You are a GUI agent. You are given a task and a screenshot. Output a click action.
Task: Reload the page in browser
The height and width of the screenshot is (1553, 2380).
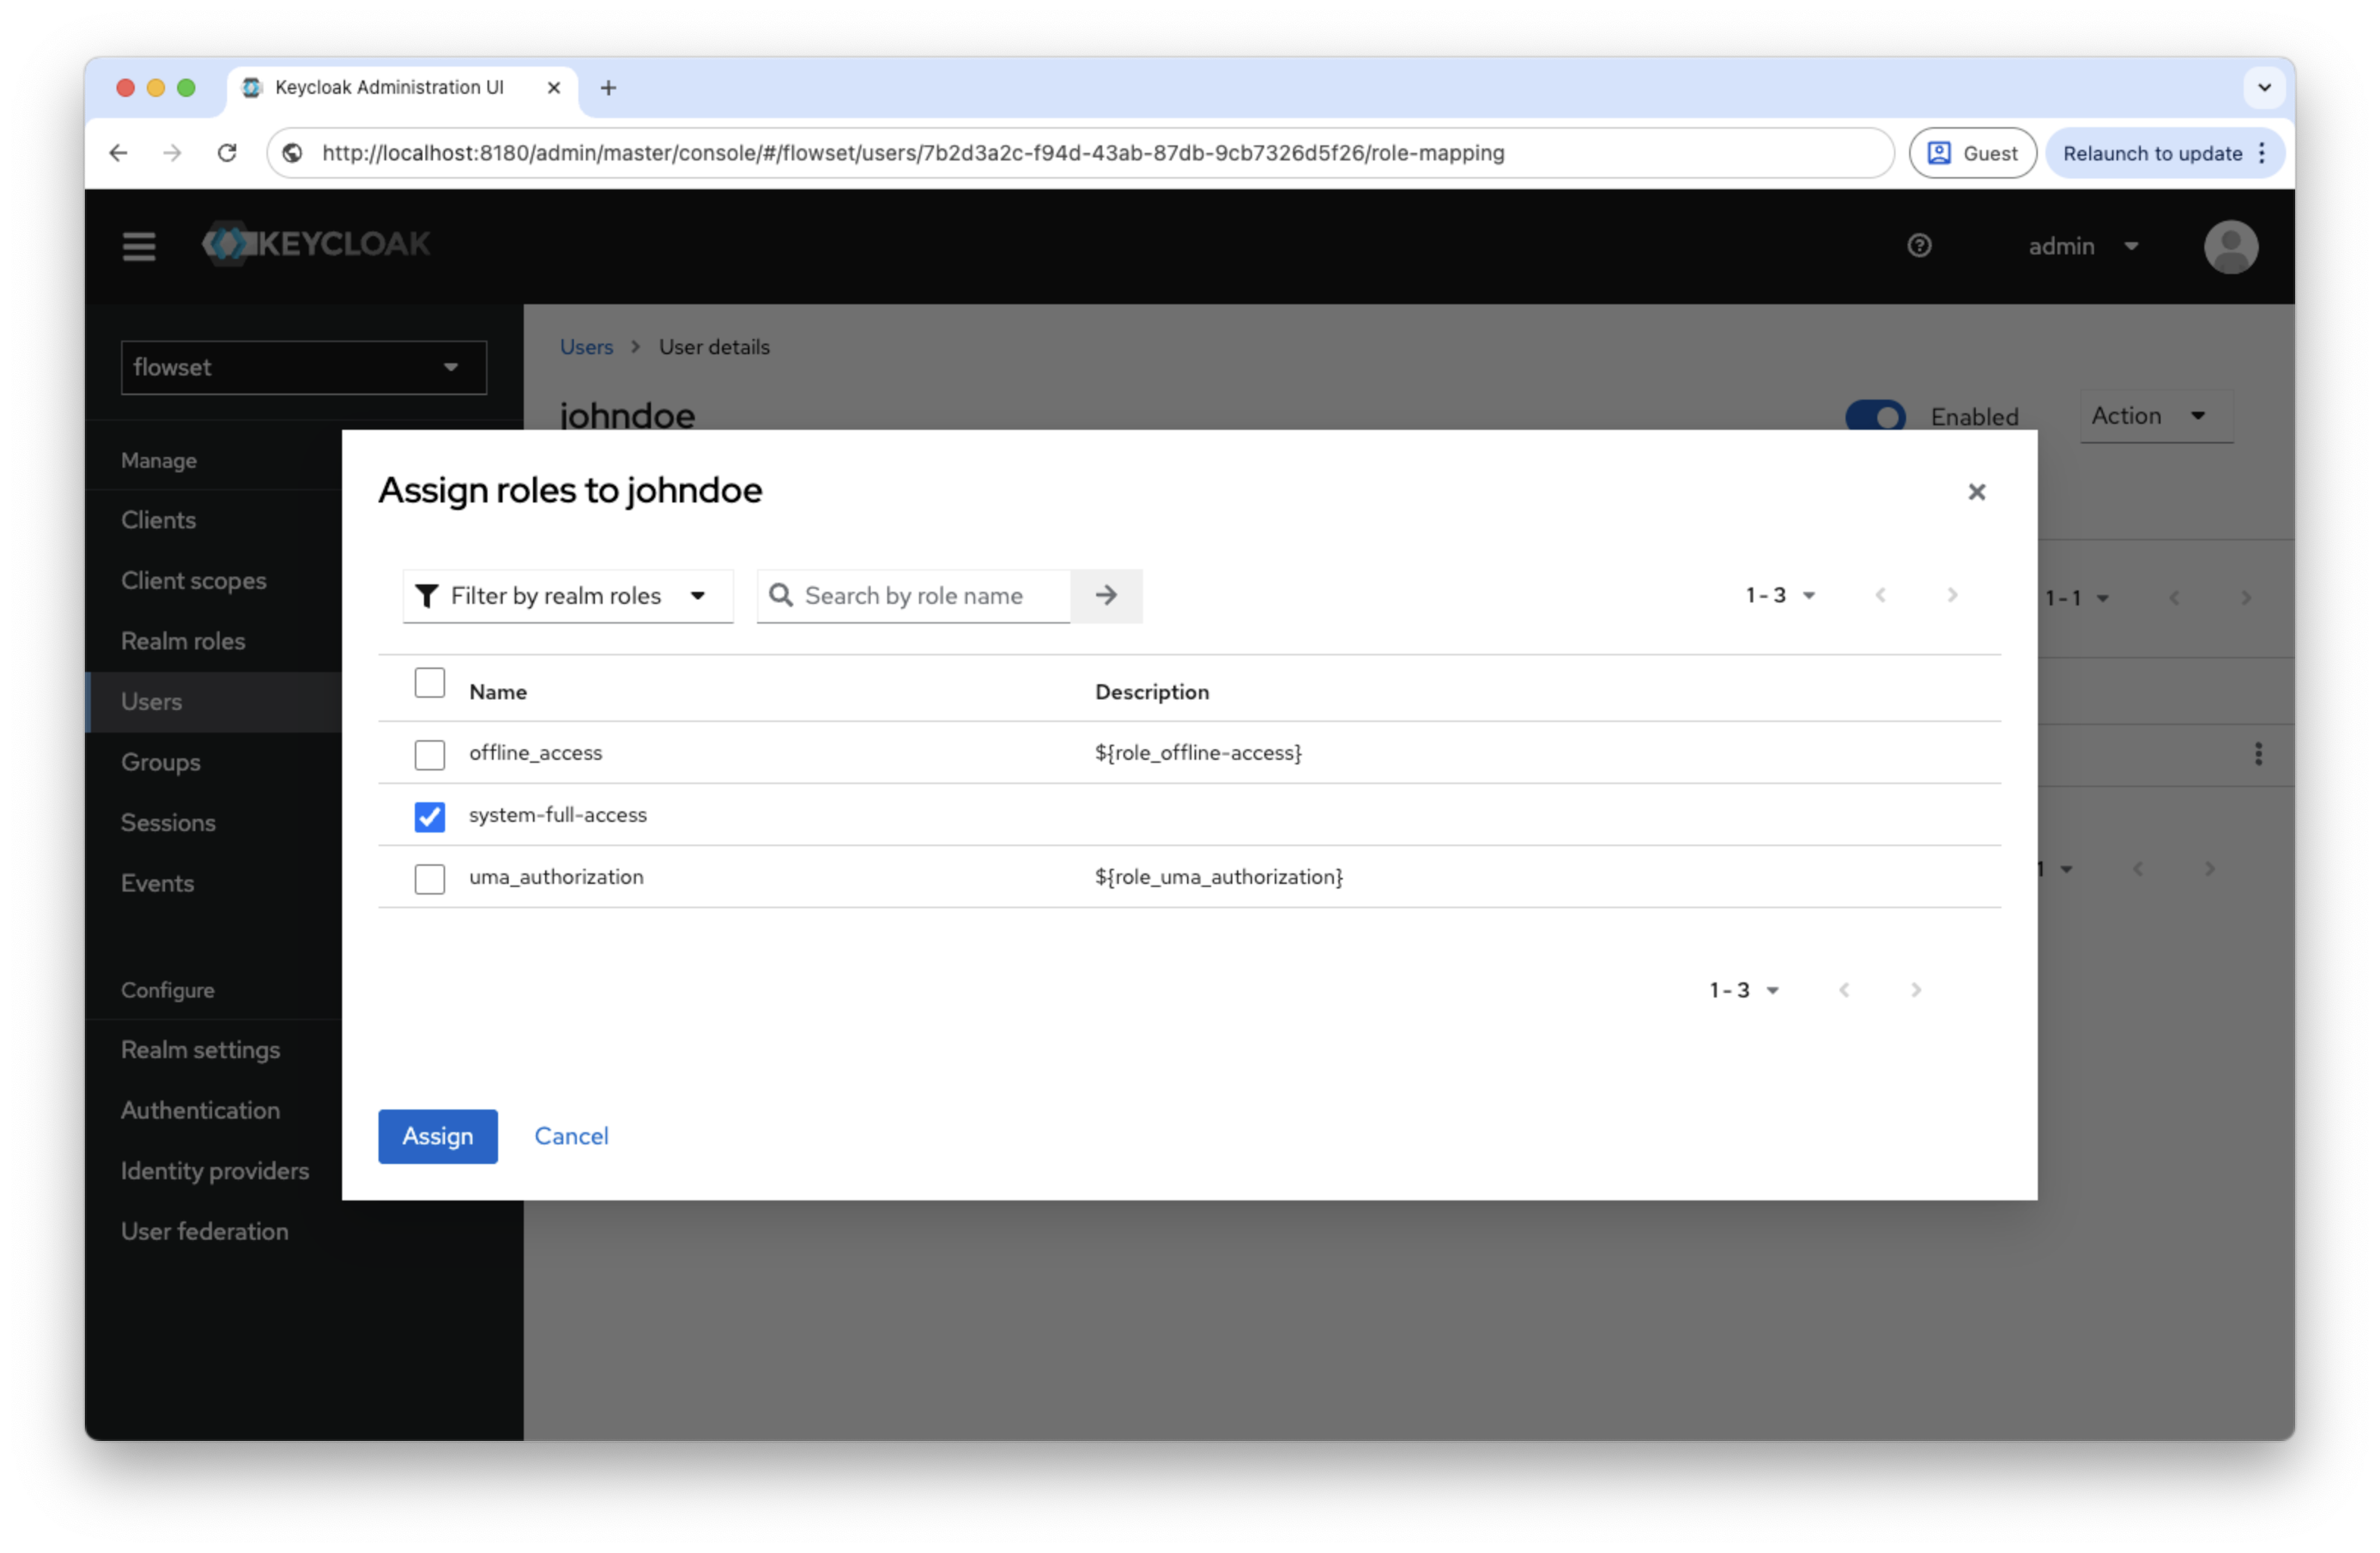coord(227,153)
